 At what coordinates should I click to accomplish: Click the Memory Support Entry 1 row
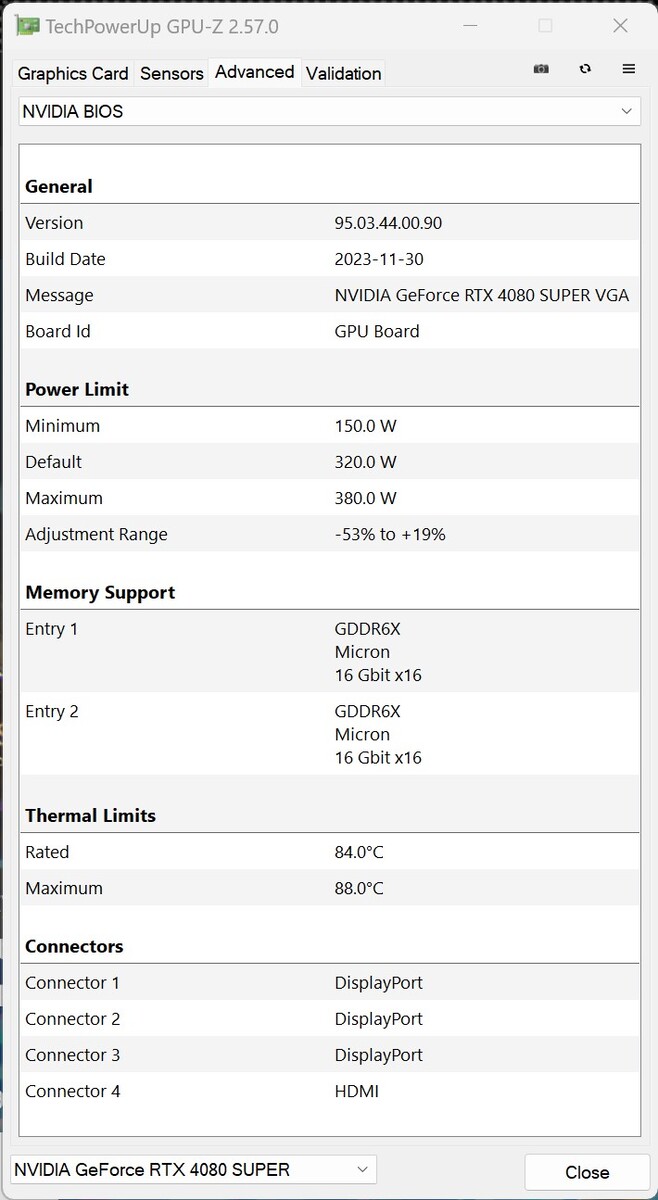(x=330, y=651)
